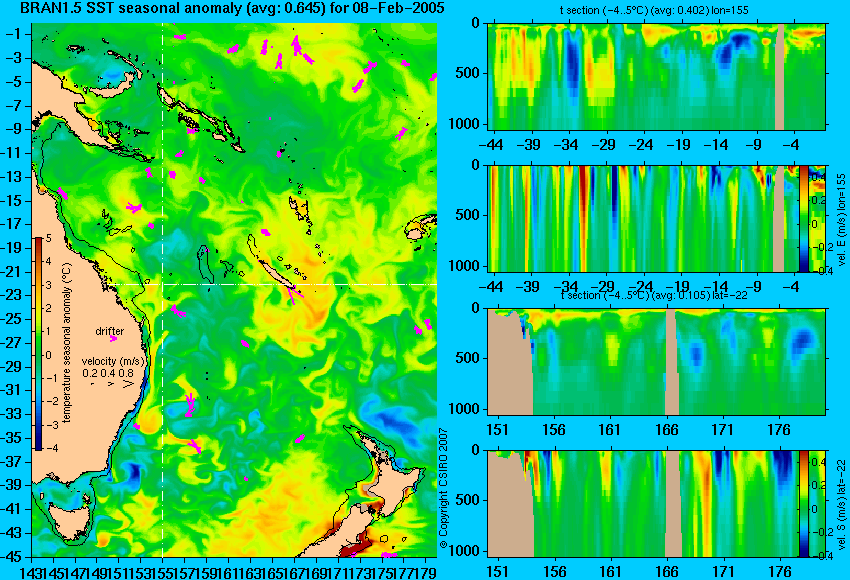Click '176' axis label under lat=-22 temperature section
The width and height of the screenshot is (850, 580).
780,429
